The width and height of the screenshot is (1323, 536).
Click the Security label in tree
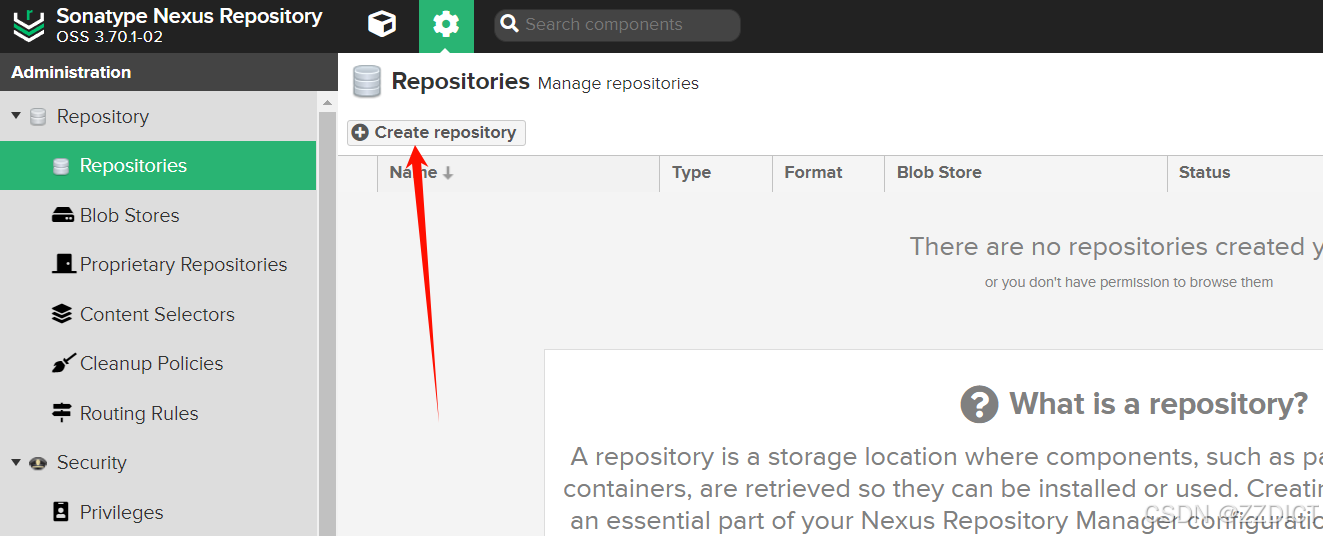92,462
